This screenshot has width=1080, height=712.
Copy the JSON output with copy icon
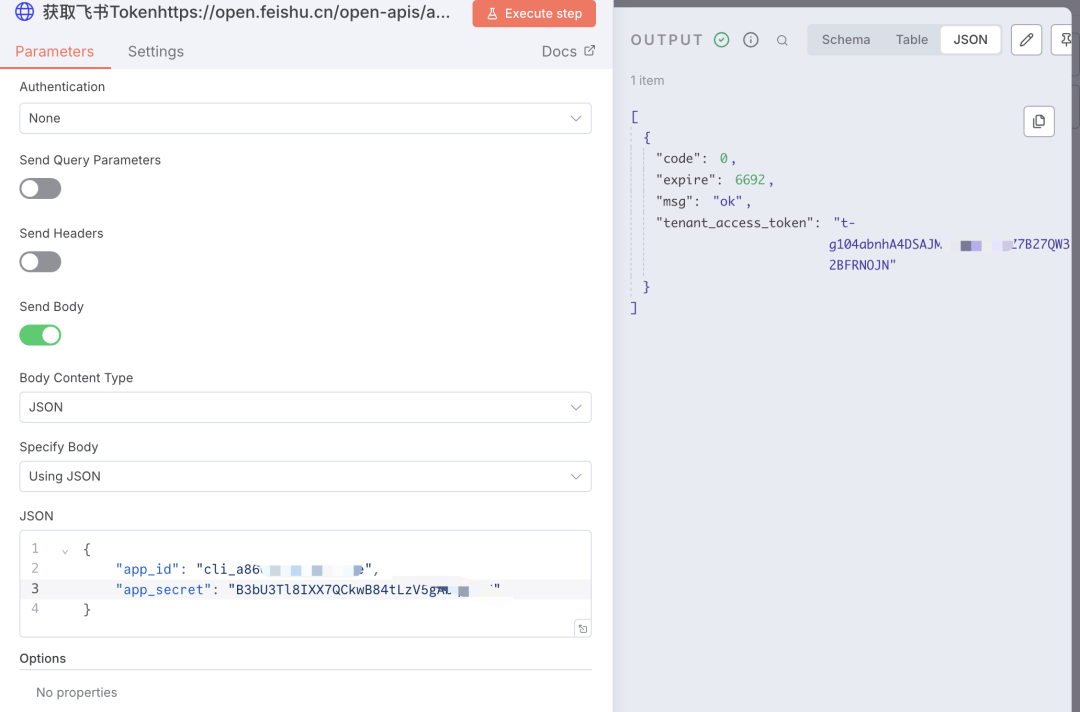tap(1039, 121)
